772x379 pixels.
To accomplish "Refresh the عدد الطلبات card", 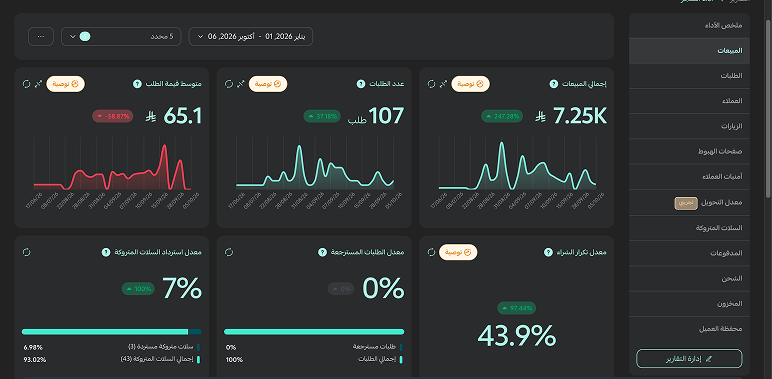I will (229, 84).
